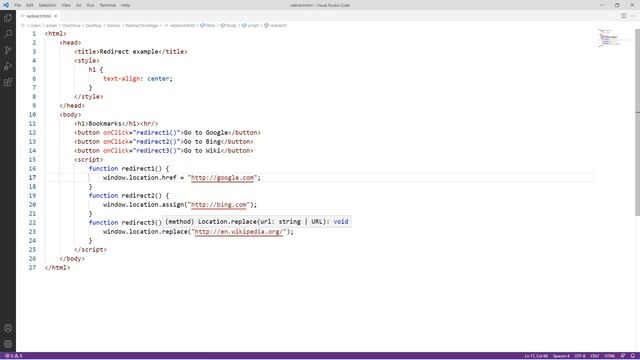The image size is (640, 360).
Task: Click line number 27 in gutter
Action: 32,267
